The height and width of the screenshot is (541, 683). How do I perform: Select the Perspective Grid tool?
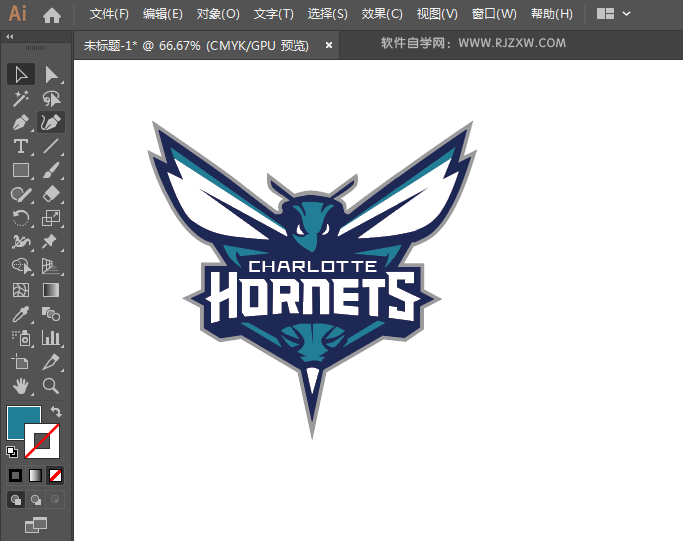(51, 266)
